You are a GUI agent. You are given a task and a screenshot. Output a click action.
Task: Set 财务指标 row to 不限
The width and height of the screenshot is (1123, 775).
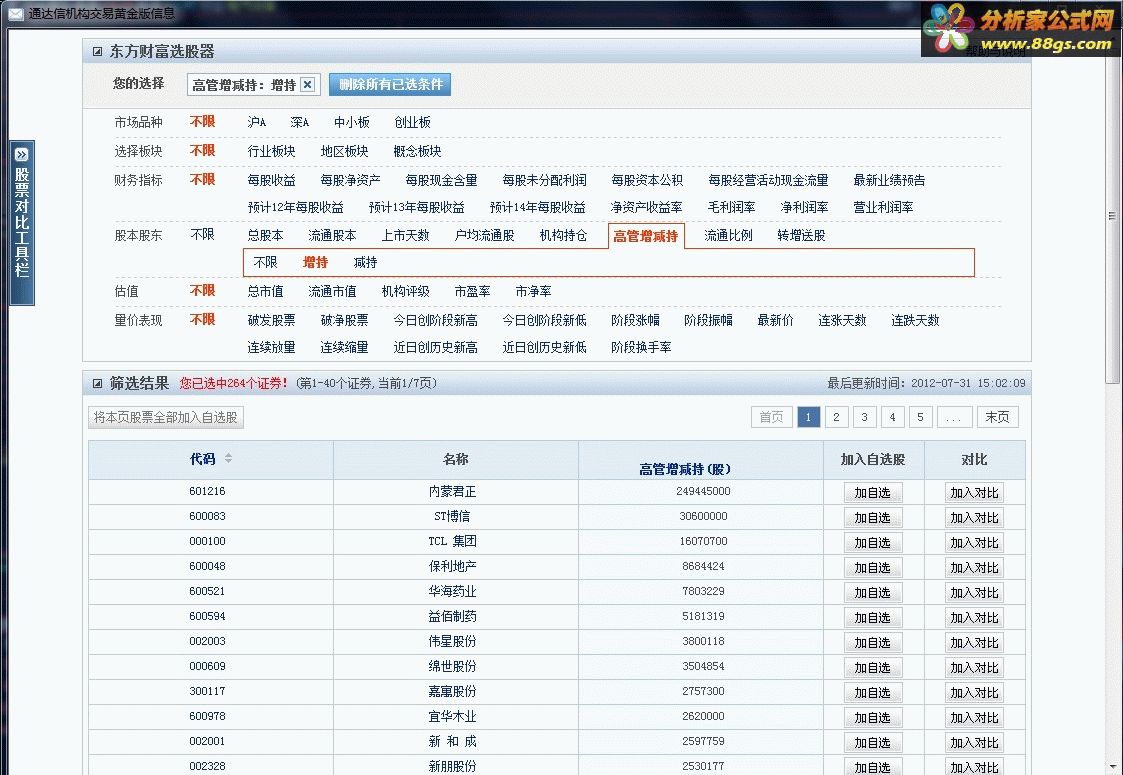point(203,179)
